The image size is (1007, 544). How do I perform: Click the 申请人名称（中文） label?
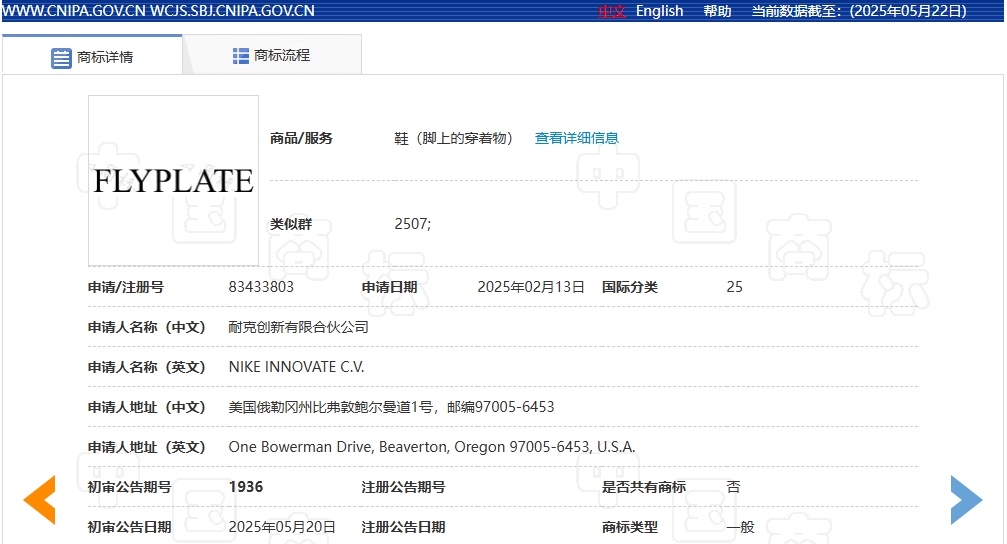(x=146, y=327)
